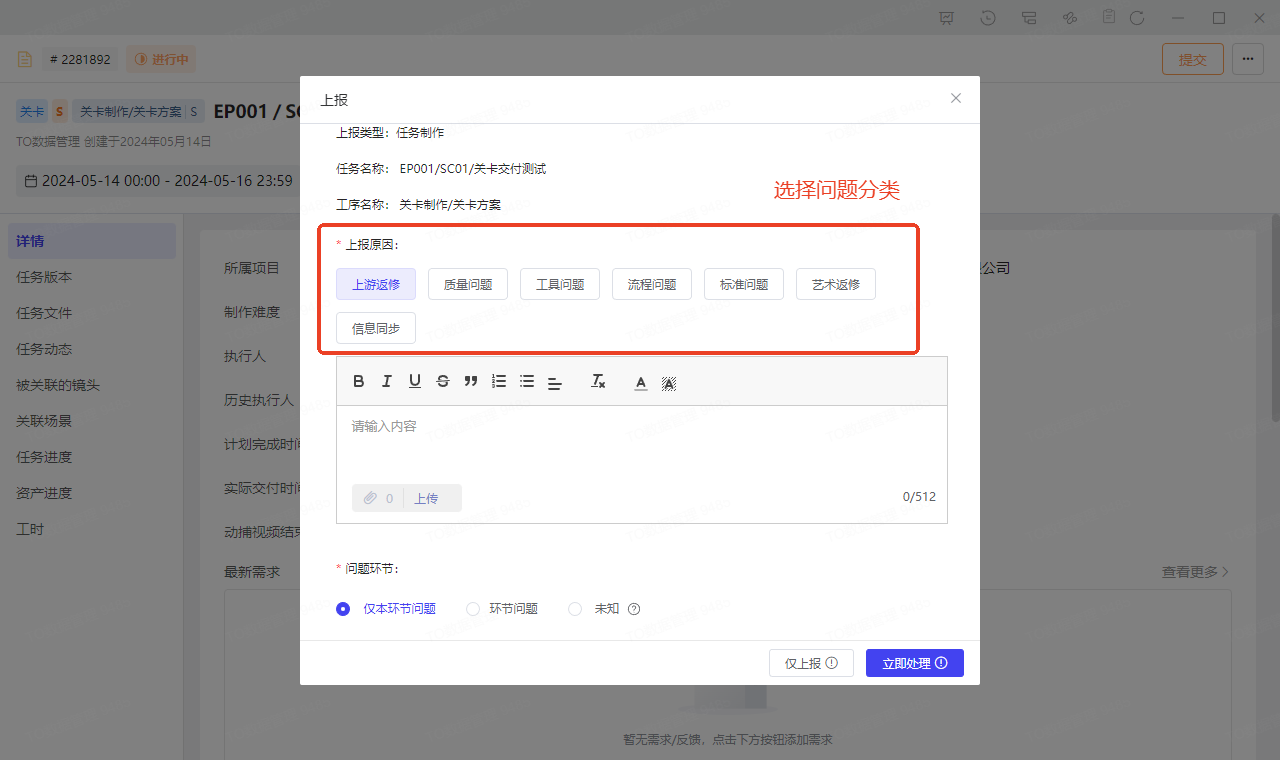This screenshot has height=760, width=1280.
Task: Toggle bold formatting in the editor
Action: 359,381
